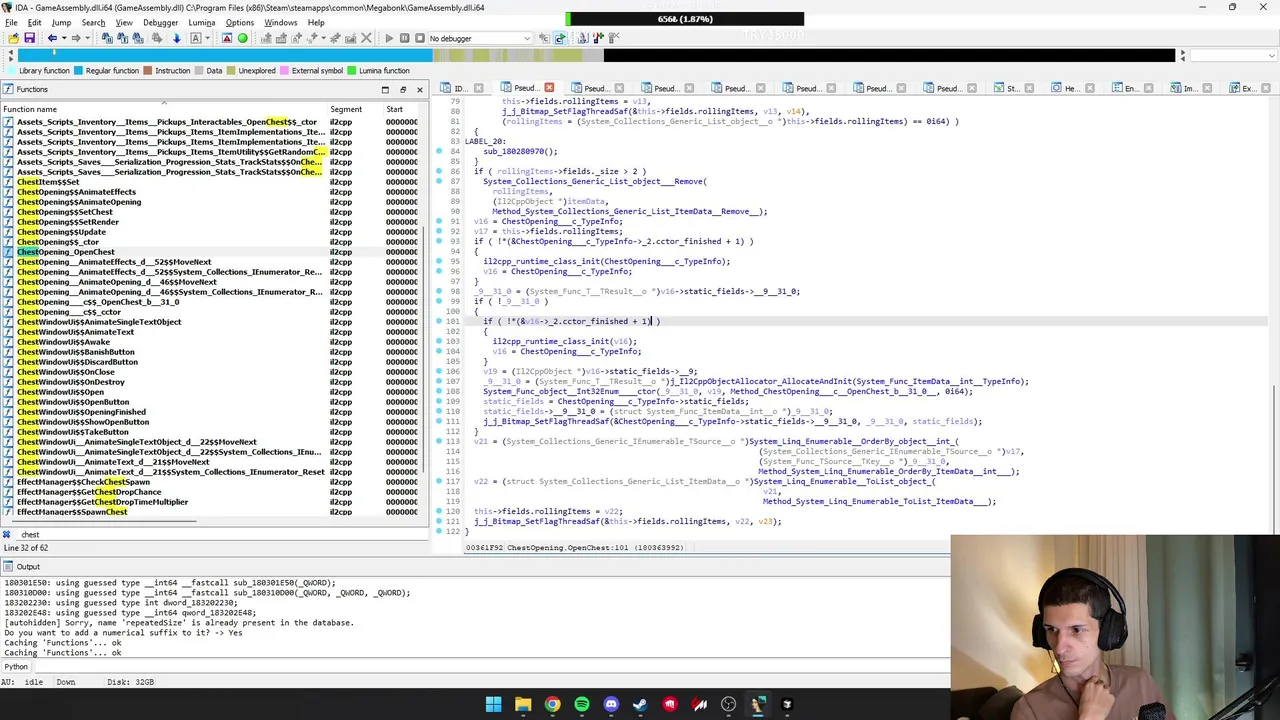The width and height of the screenshot is (1280, 720).
Task: Toggle breakpoint dot at line 101
Action: click(439, 322)
